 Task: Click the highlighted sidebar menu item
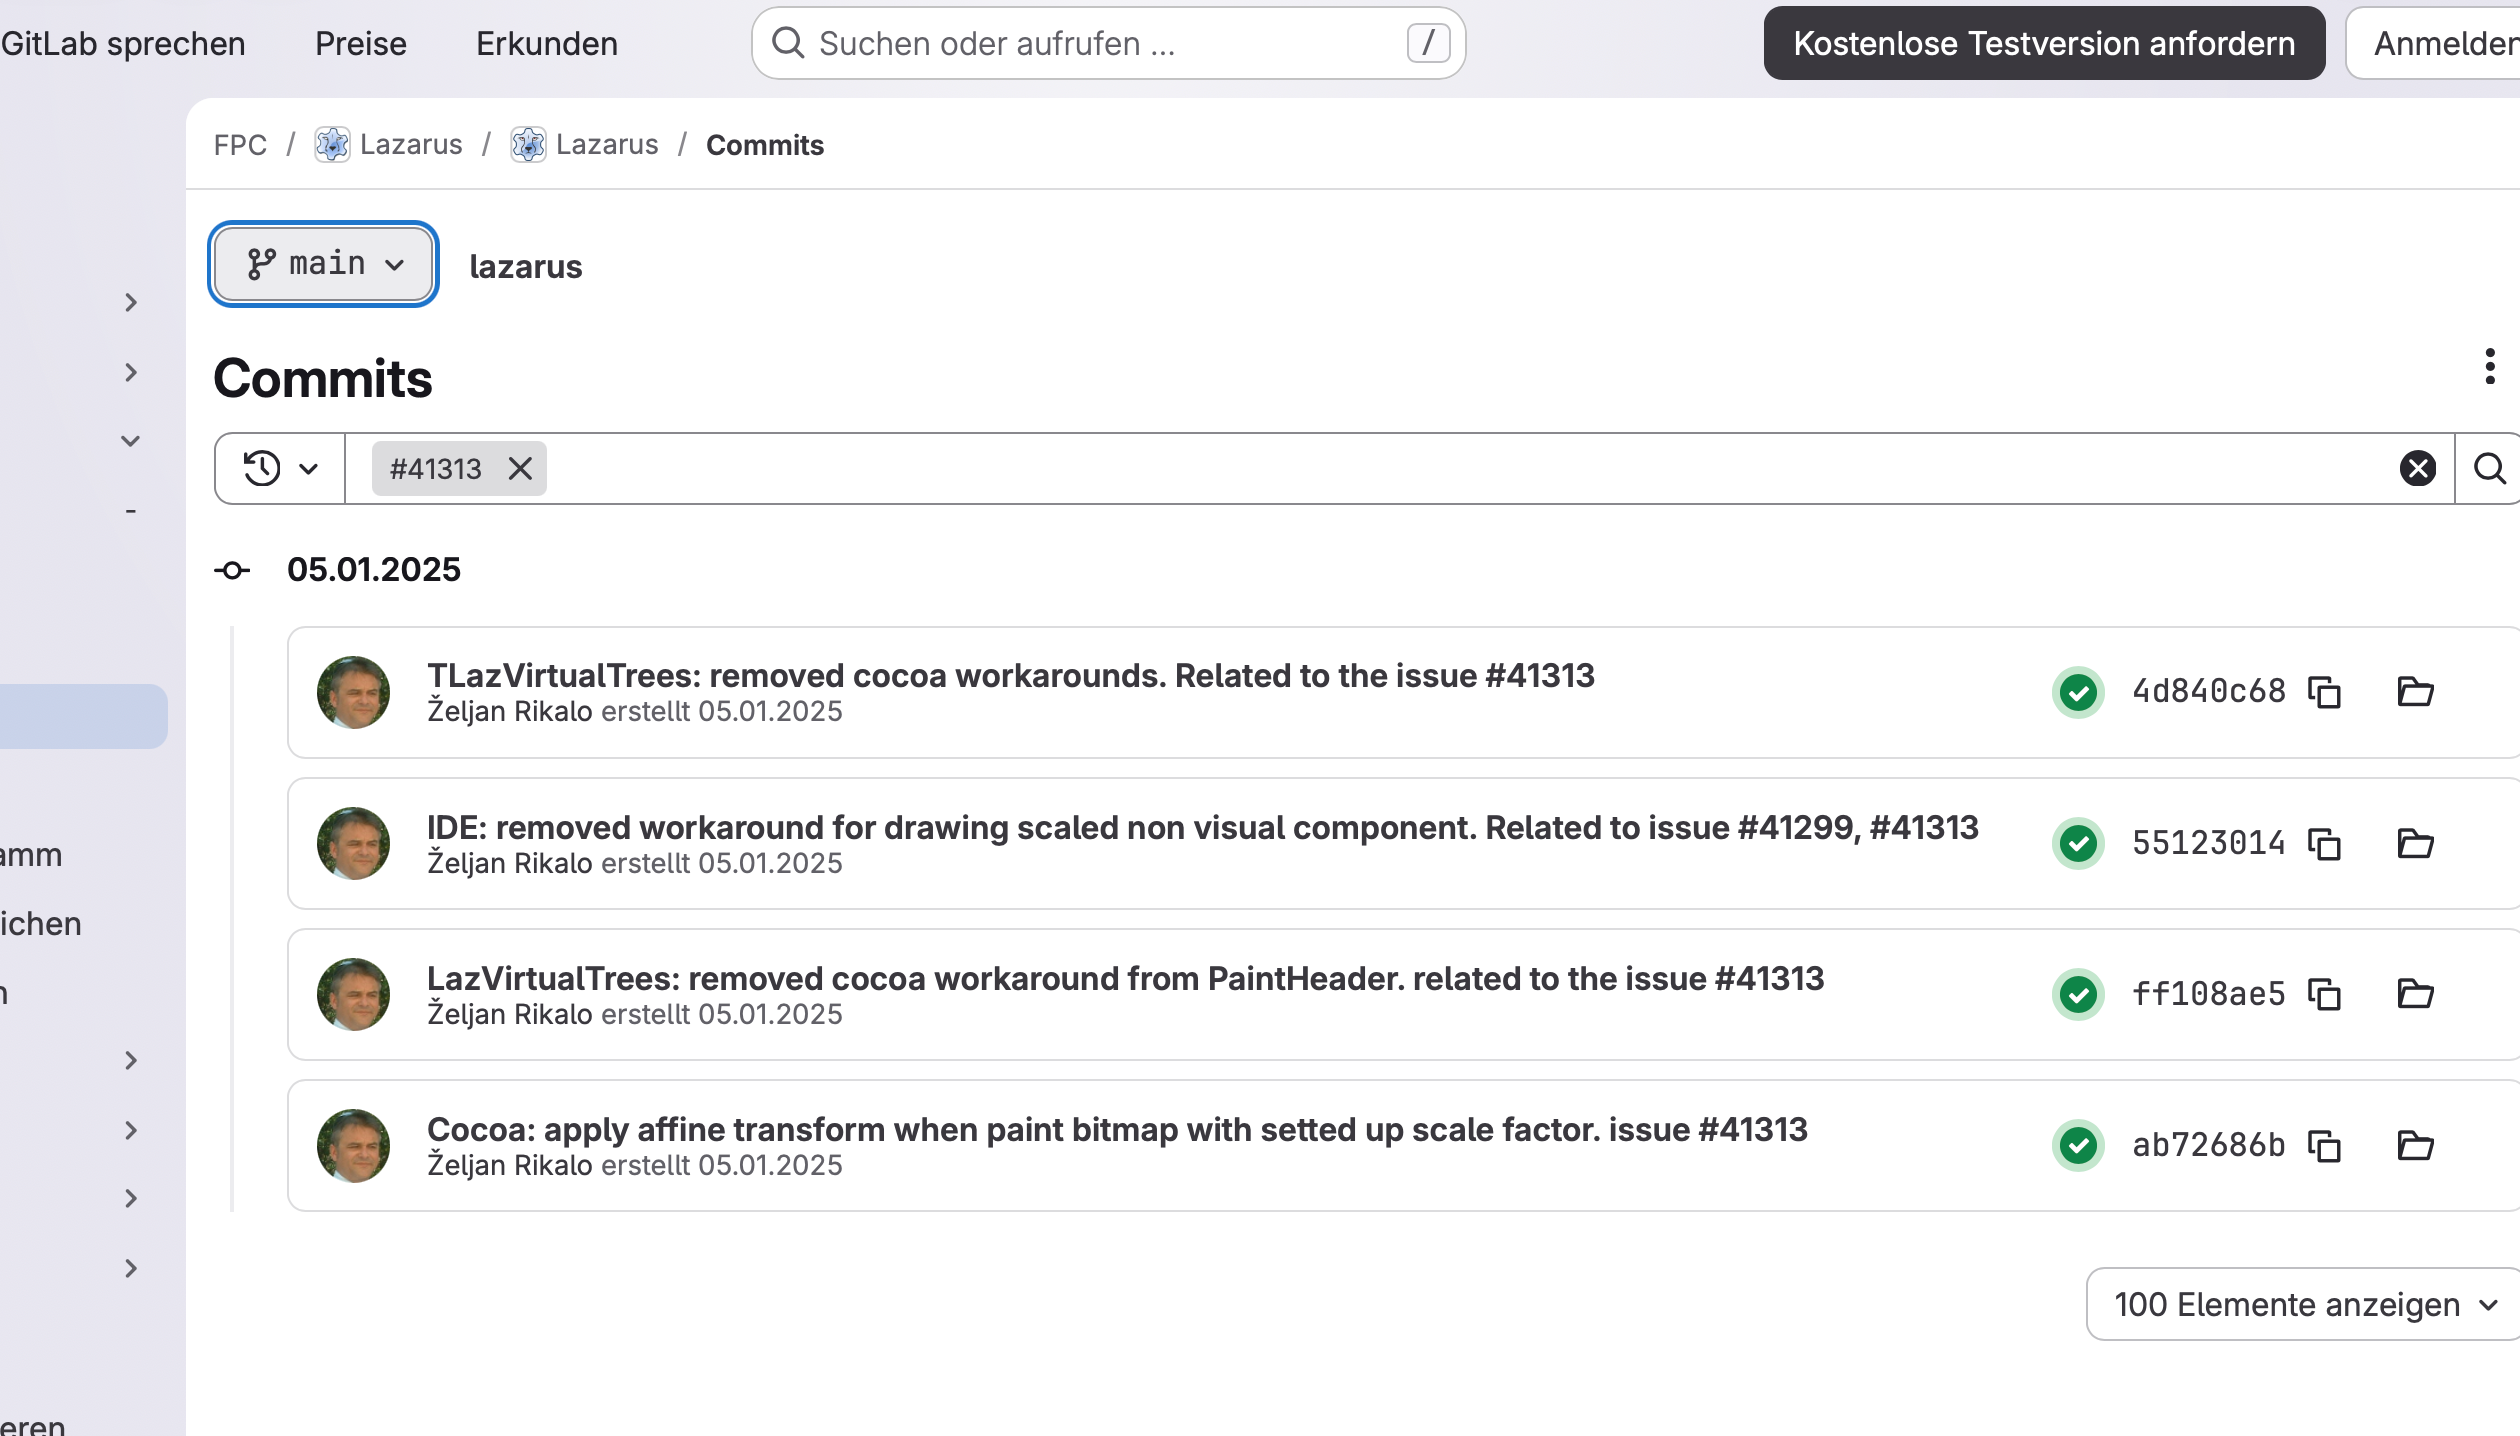click(x=84, y=716)
